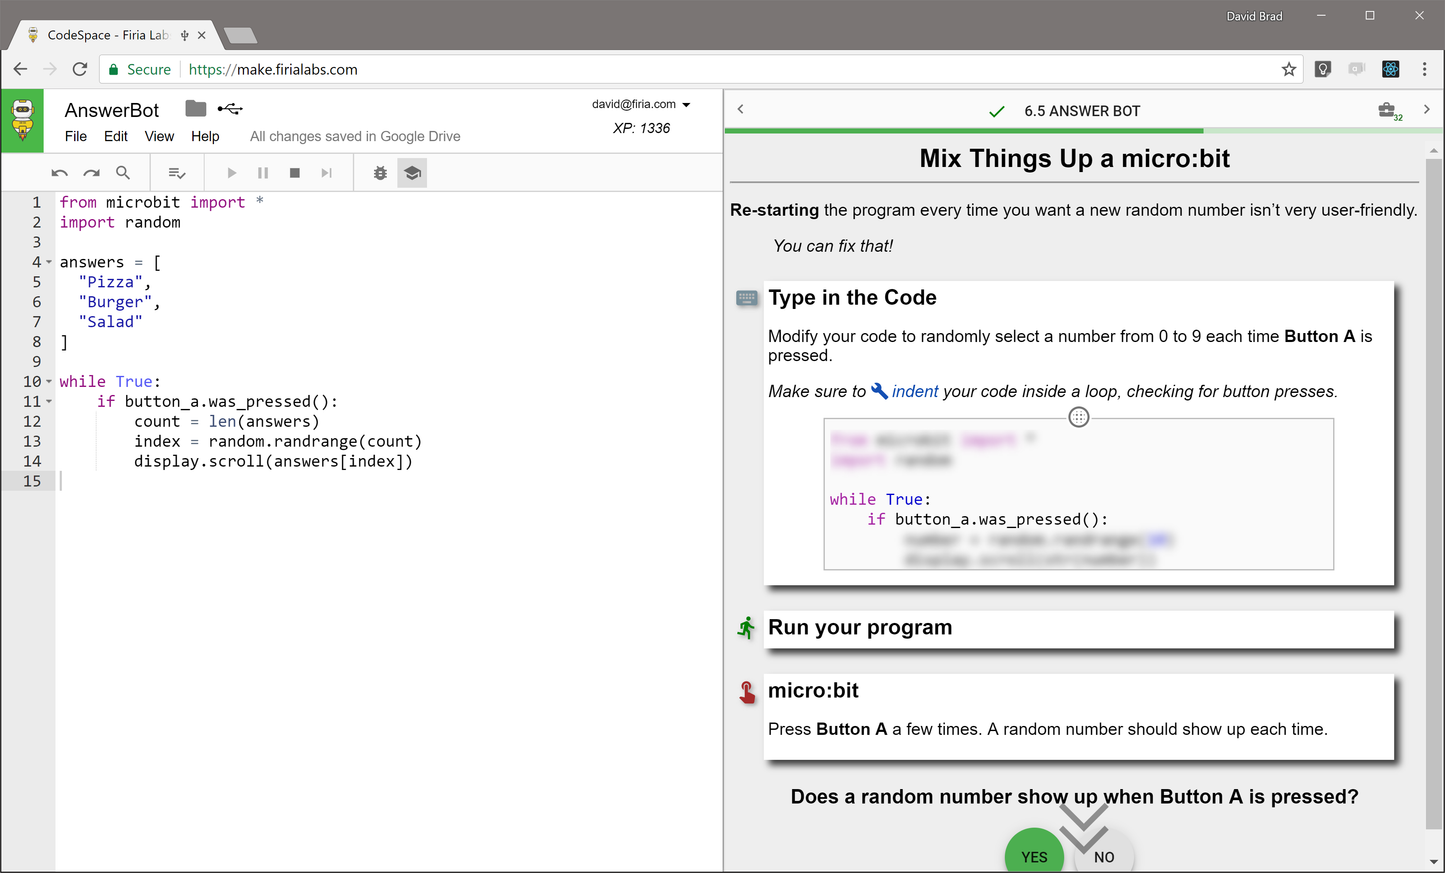
Task: Stop the running program
Action: (x=294, y=172)
